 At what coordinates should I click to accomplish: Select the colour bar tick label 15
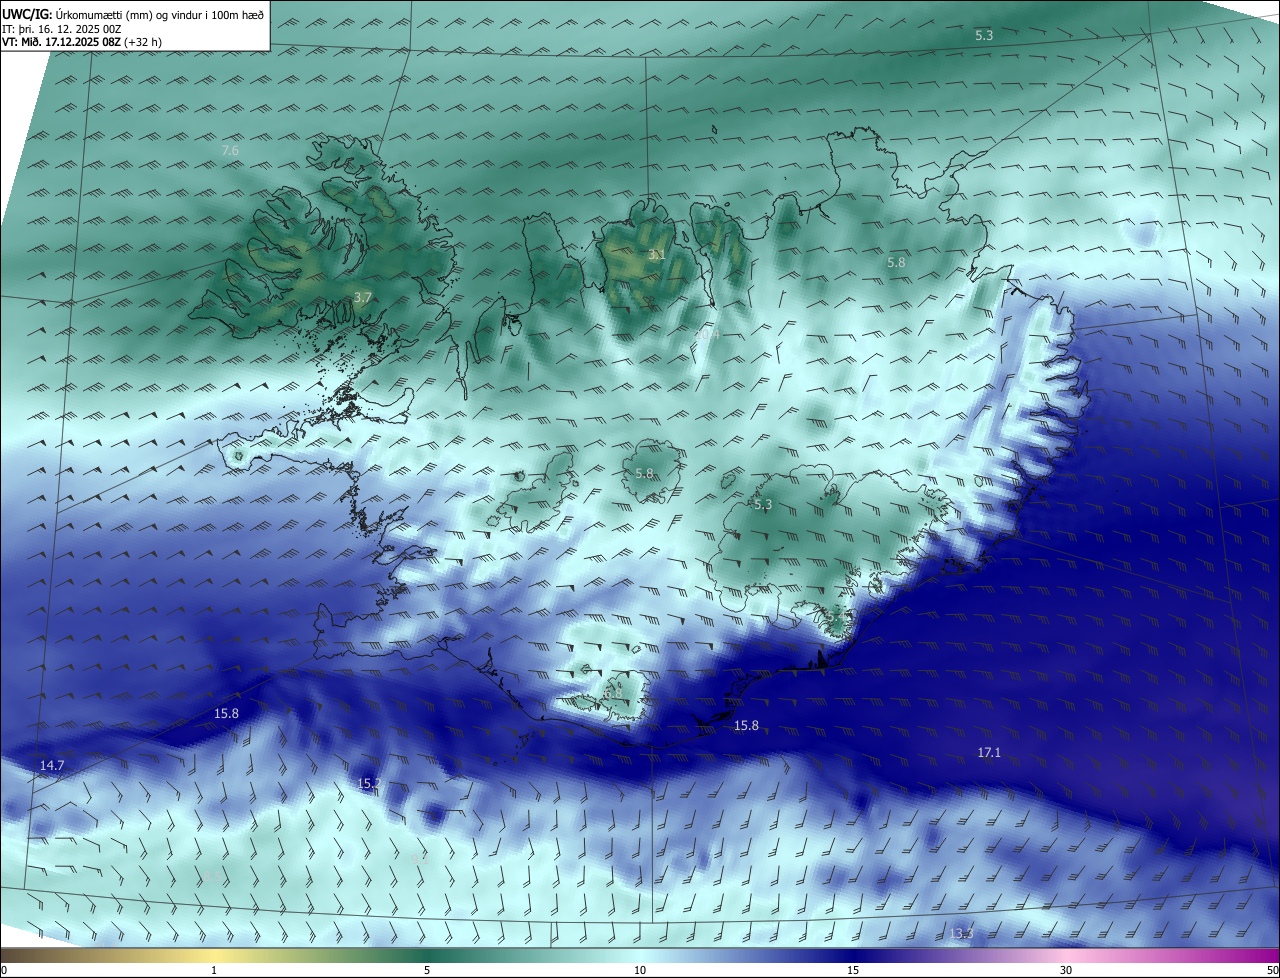pos(853,970)
